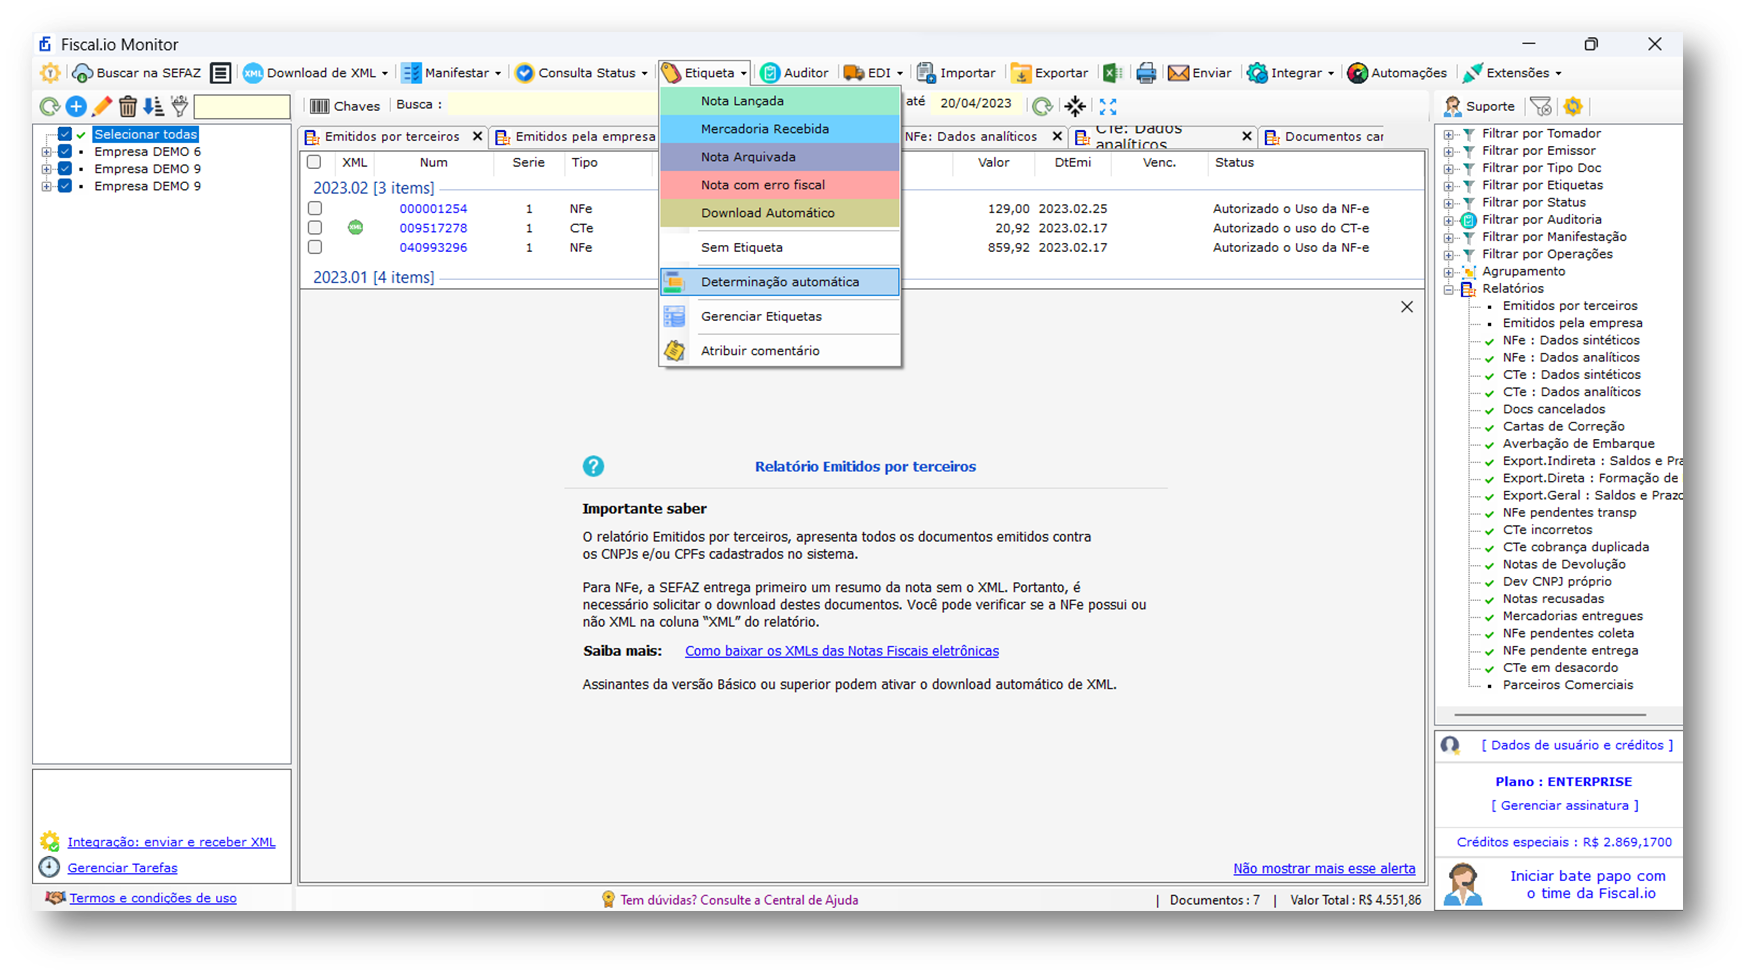Image resolution: width=1748 pixels, height=976 pixels.
Task: Open the Gerenciar Tarefas link
Action: point(122,868)
